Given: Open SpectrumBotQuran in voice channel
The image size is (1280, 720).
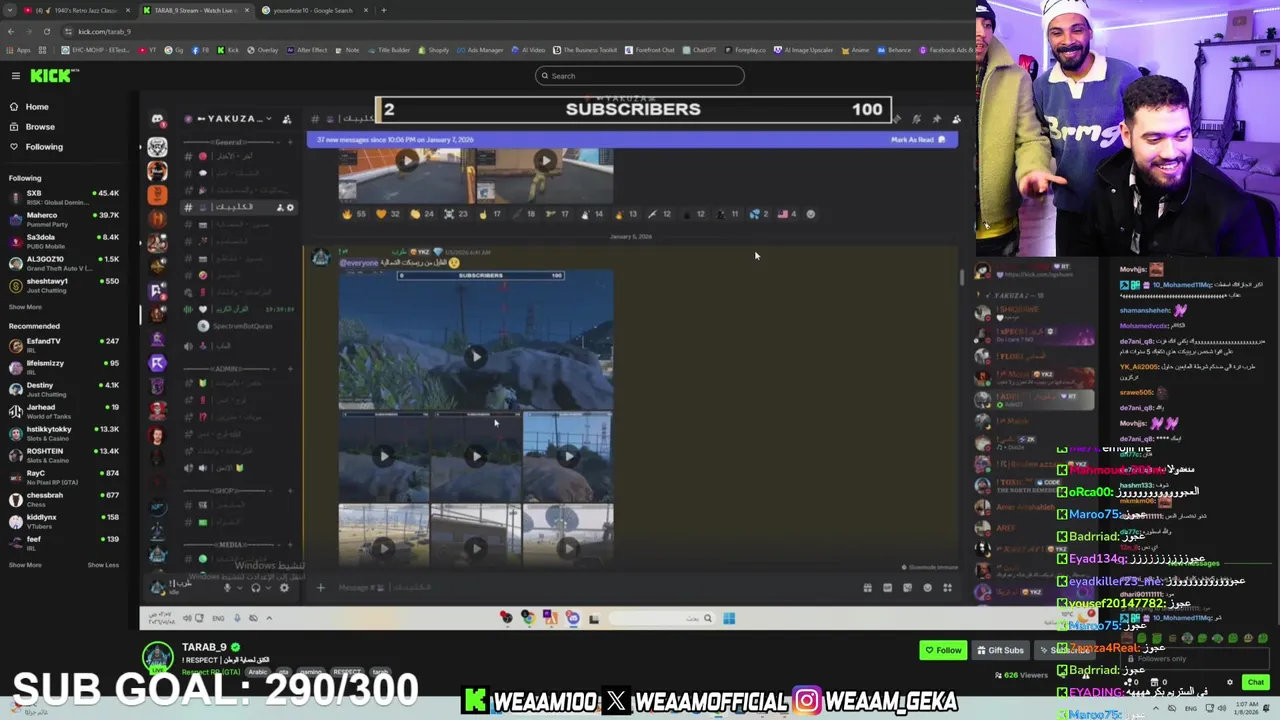Looking at the screenshot, I should coord(236,326).
